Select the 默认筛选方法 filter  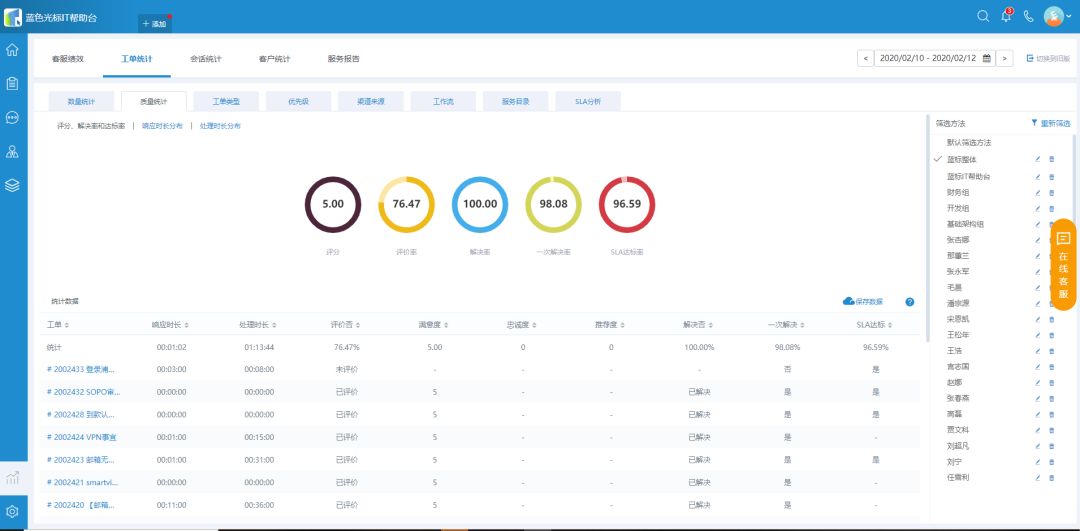968,143
